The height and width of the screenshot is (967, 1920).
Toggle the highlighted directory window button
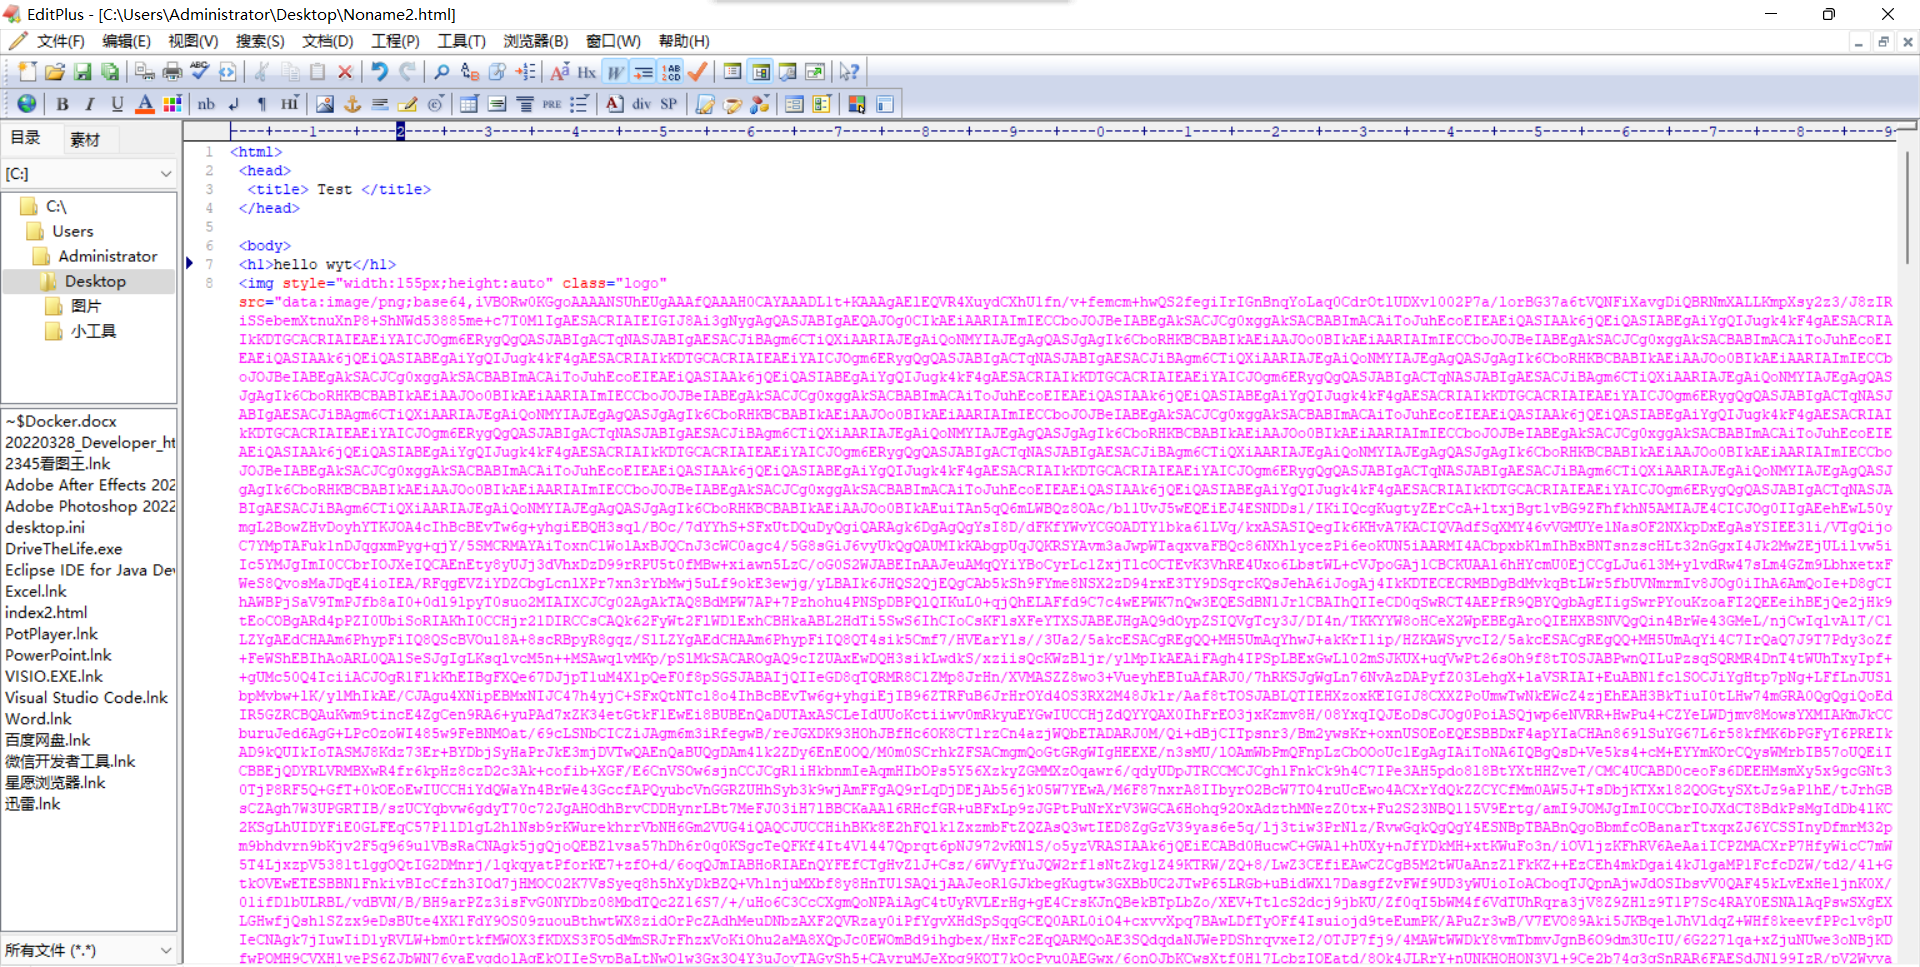pyautogui.click(x=761, y=72)
